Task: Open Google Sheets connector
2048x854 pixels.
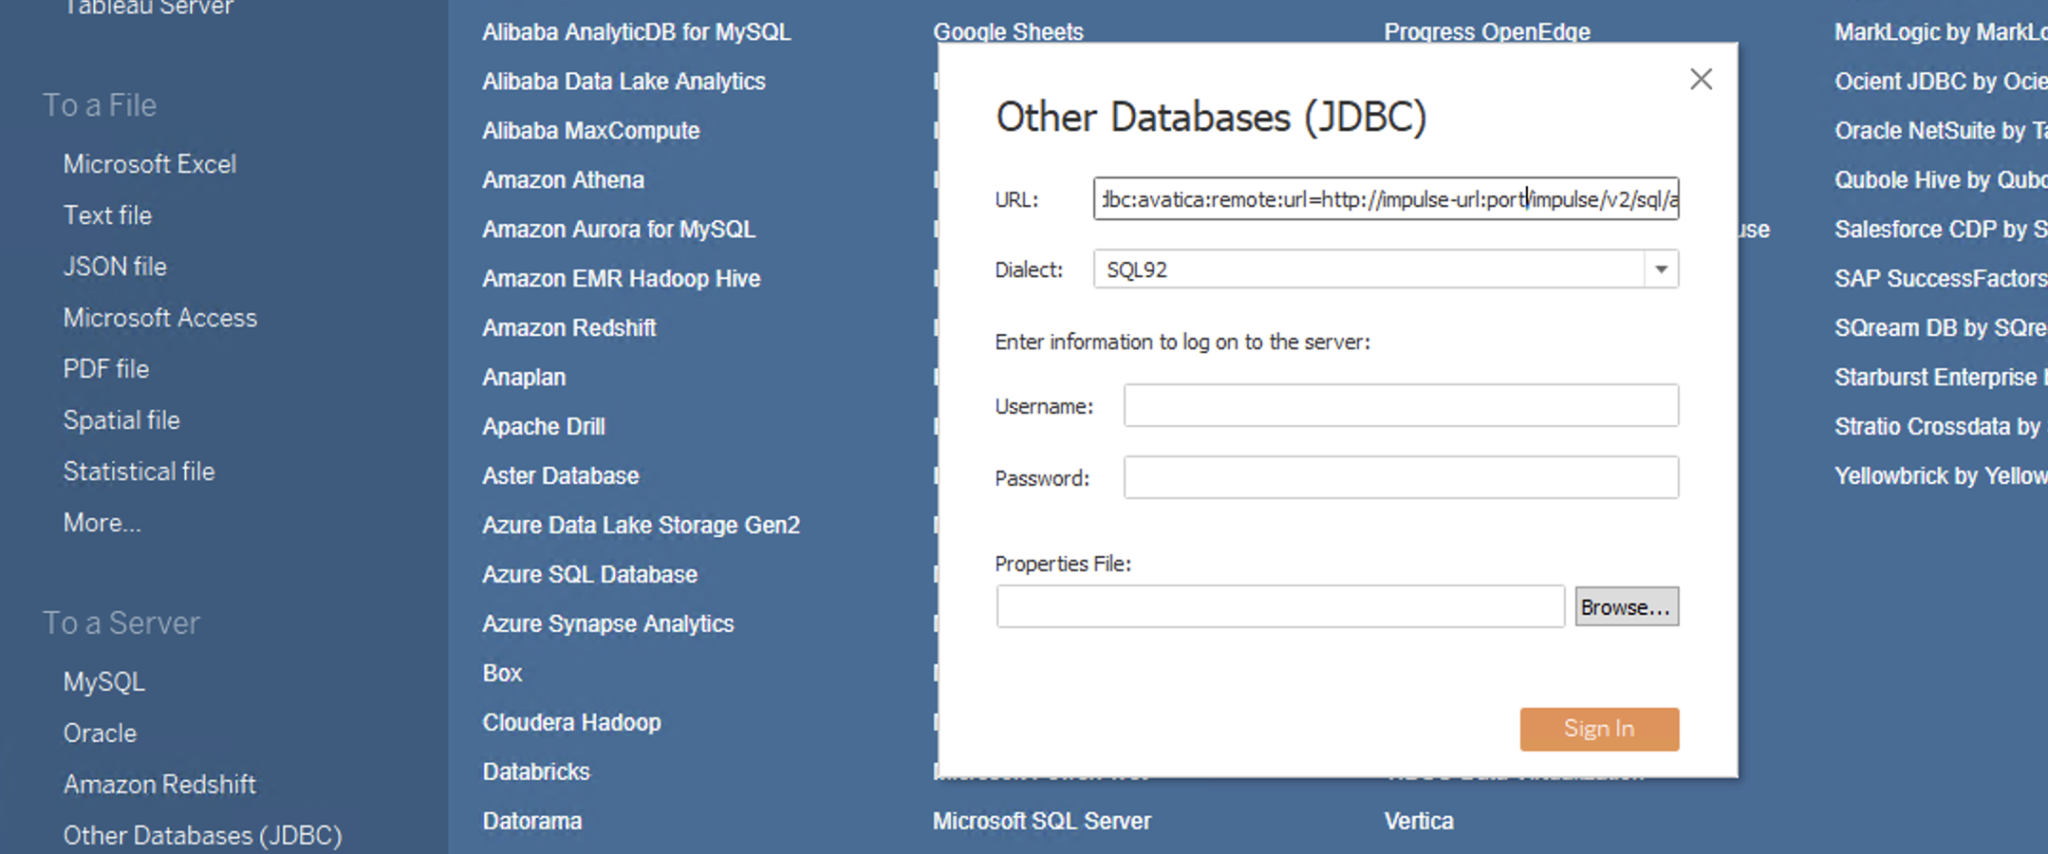Action: (x=1008, y=32)
